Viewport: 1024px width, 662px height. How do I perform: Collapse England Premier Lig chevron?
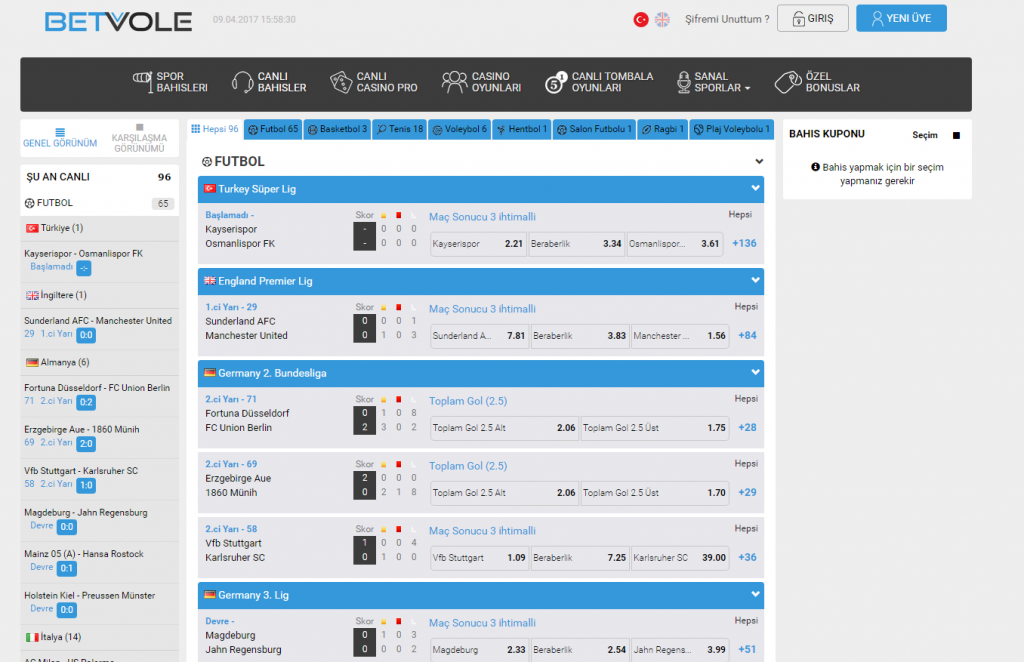756,281
